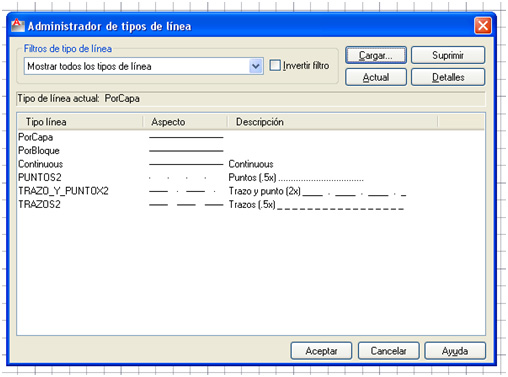The width and height of the screenshot is (508, 377).
Task: Open help via Ayuda button
Action: tap(455, 351)
